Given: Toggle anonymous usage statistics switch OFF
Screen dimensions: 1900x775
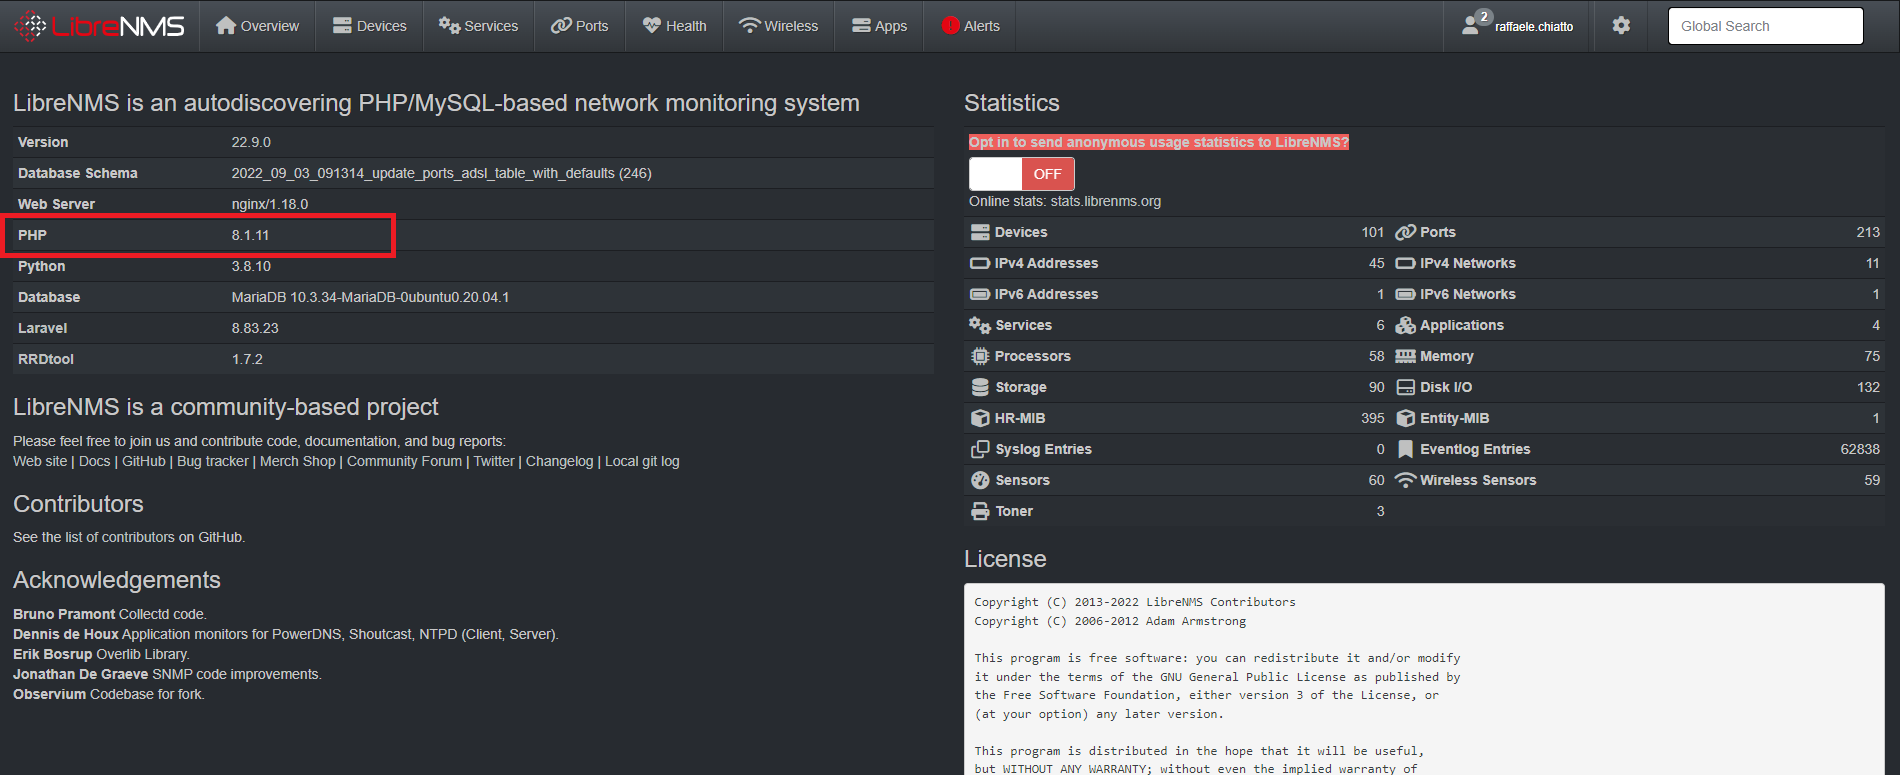Looking at the screenshot, I should tap(1021, 174).
